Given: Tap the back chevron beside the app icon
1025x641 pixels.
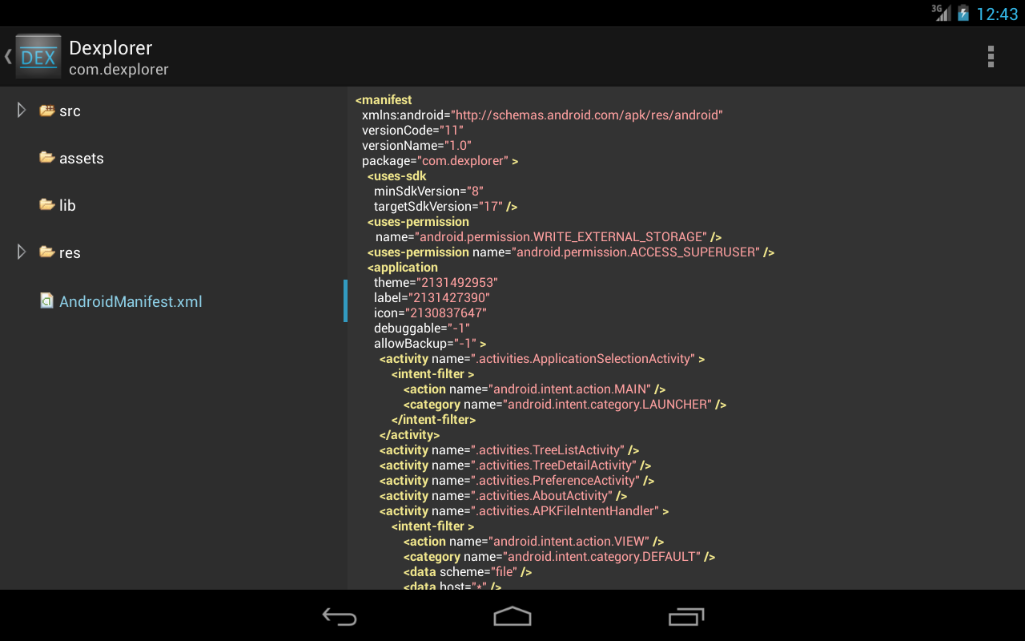Looking at the screenshot, I should (x=8, y=57).
